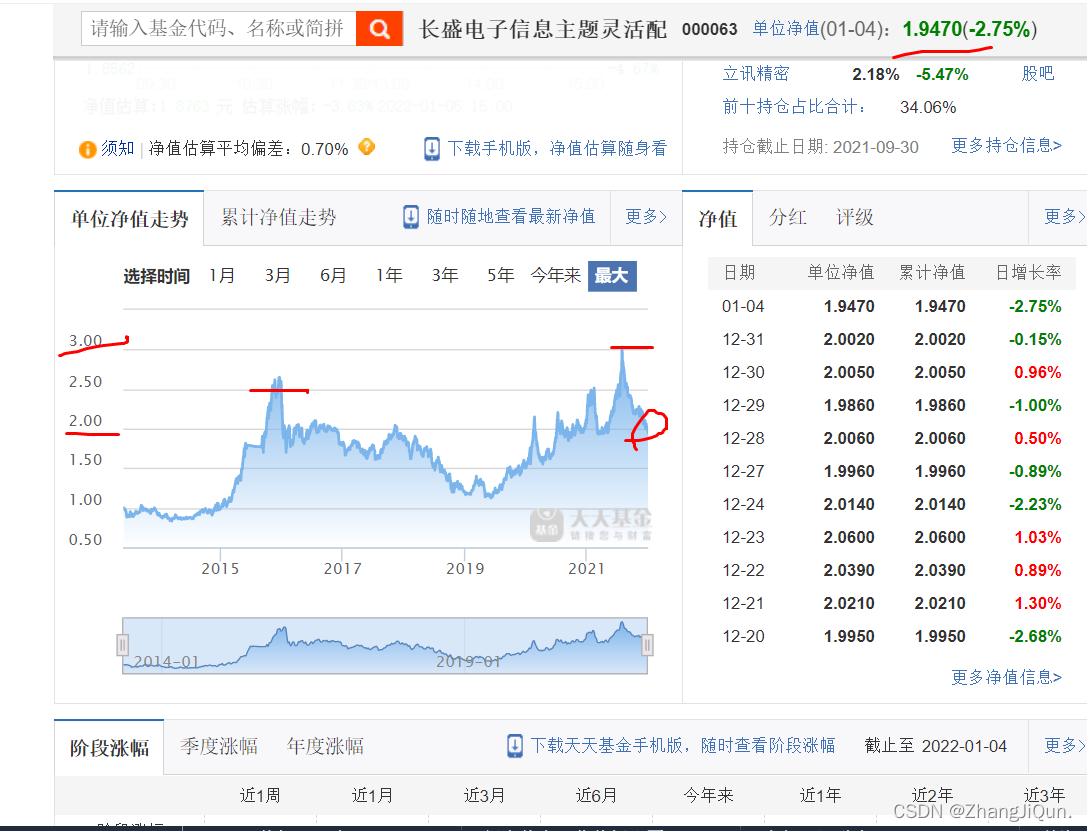
Task: Click the 累计净值 column header
Action: (932, 272)
